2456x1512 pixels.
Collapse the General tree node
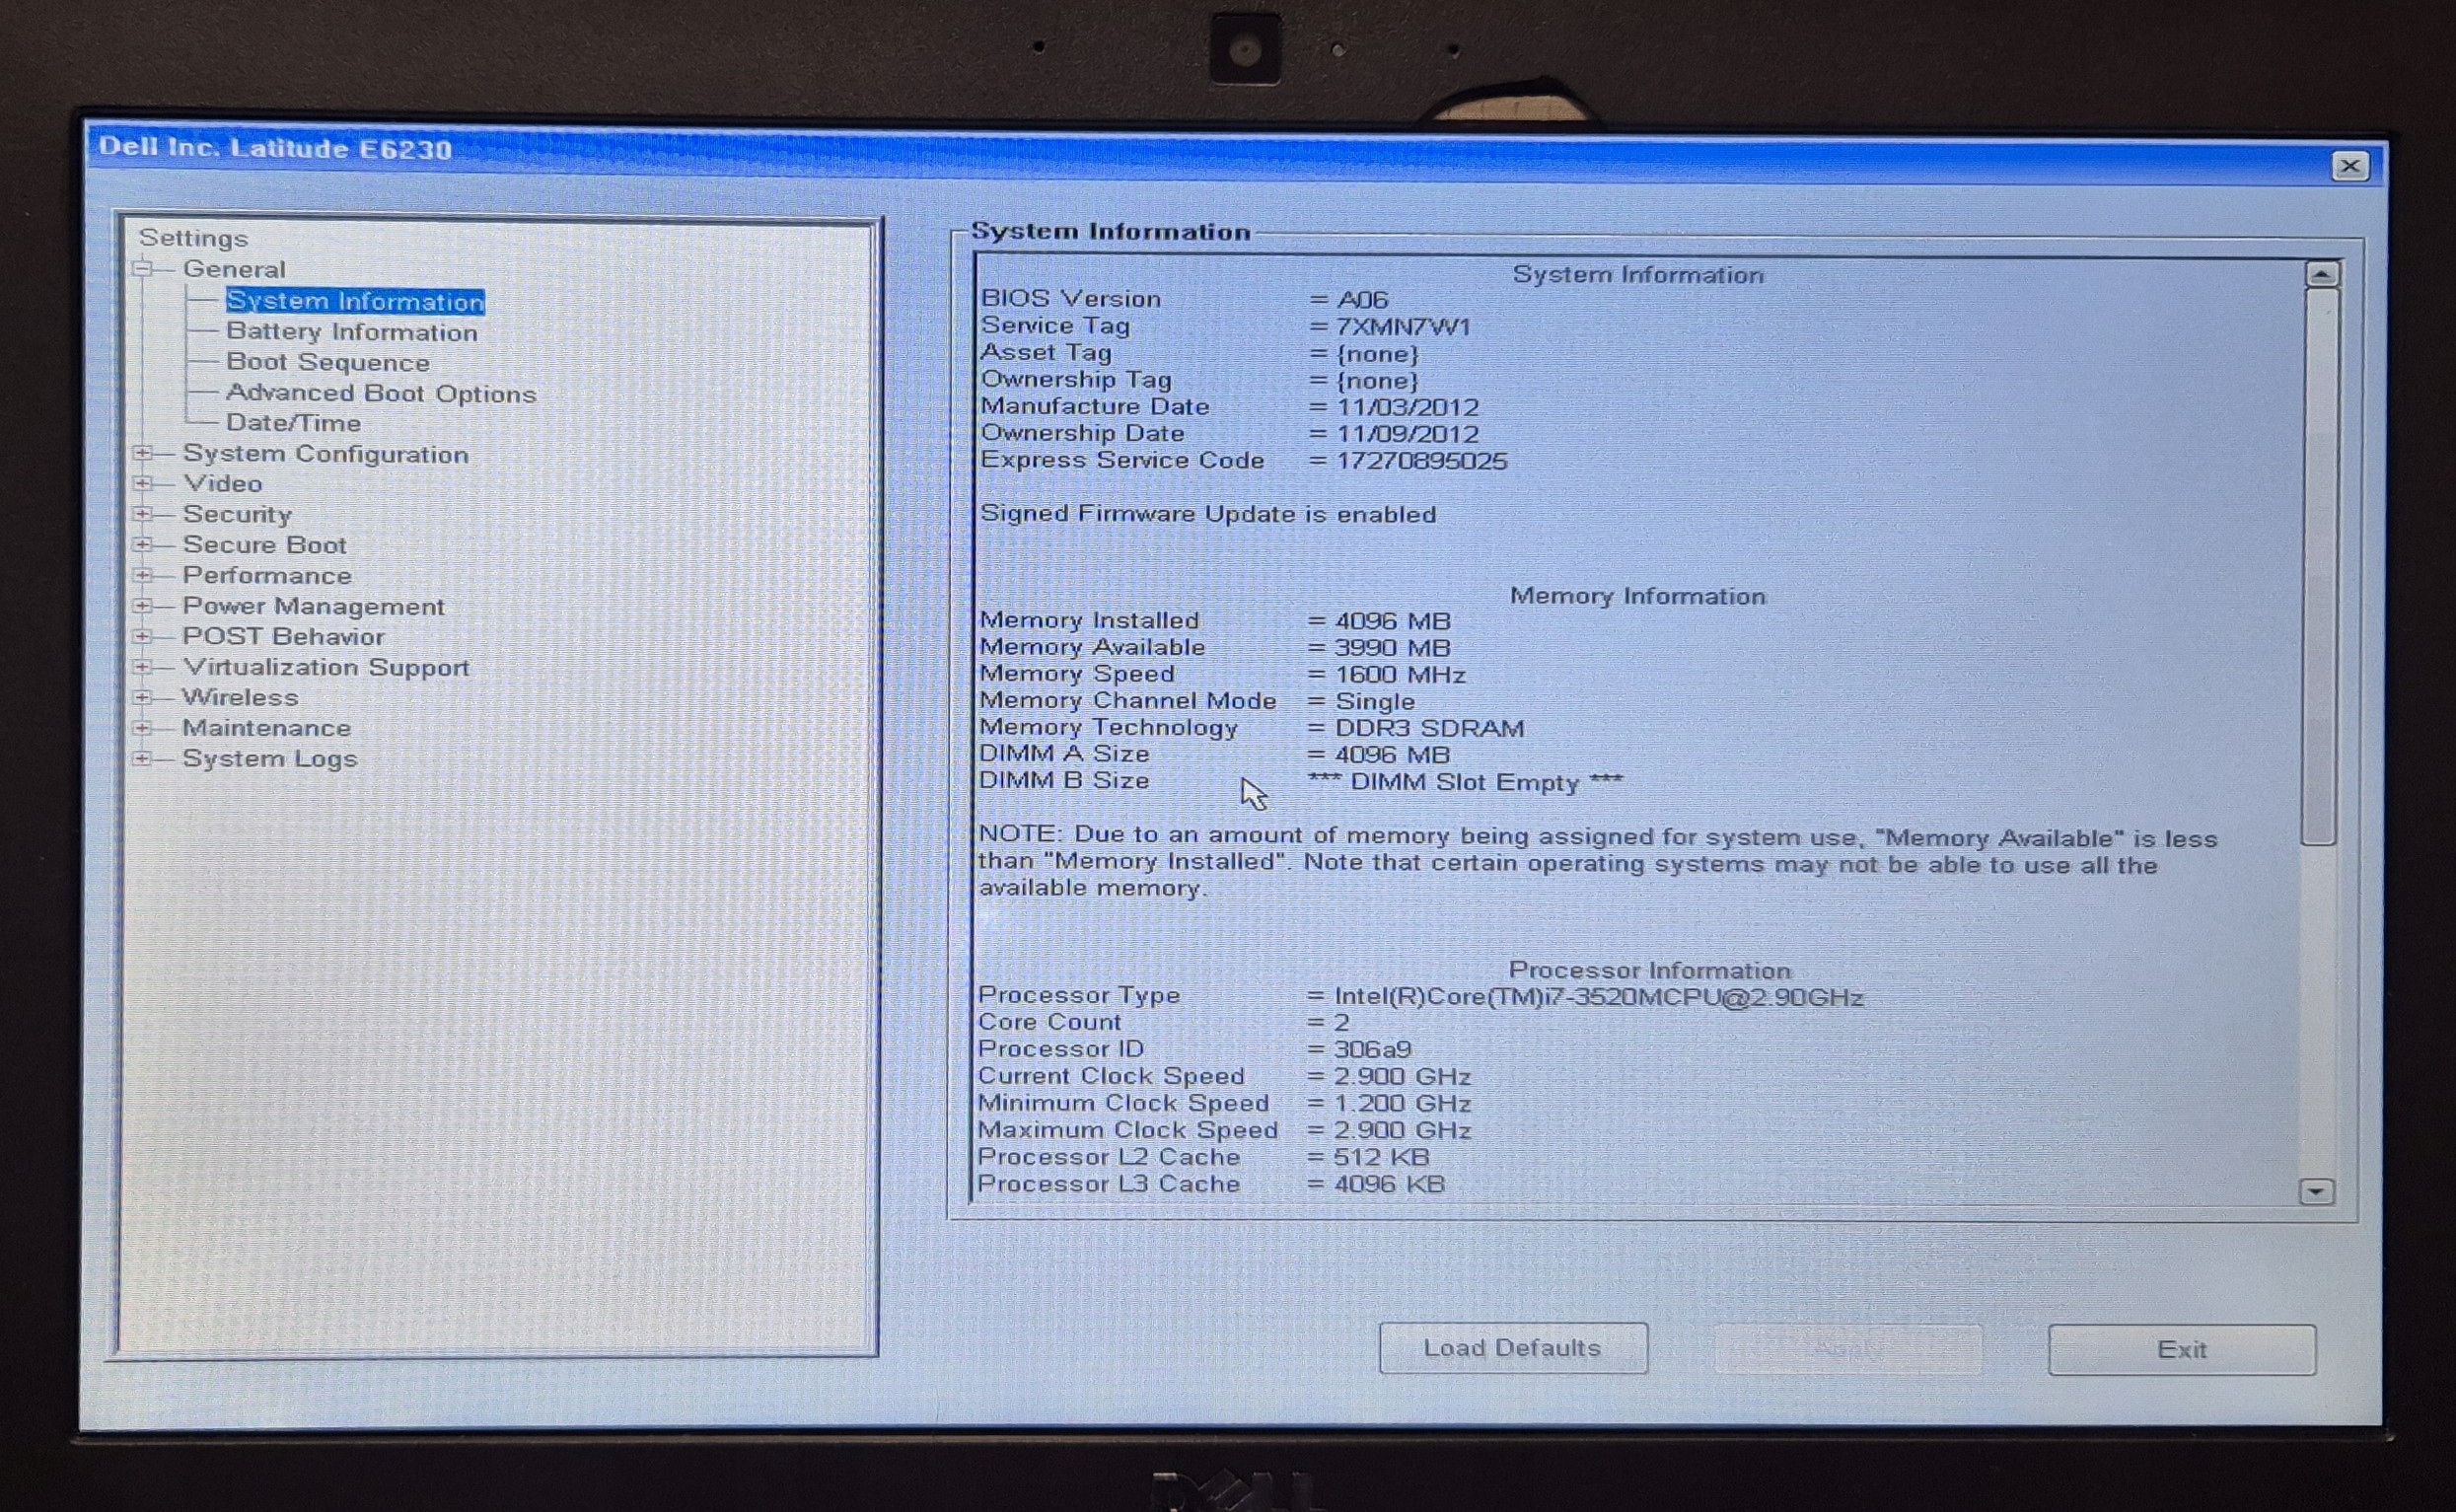tap(144, 268)
